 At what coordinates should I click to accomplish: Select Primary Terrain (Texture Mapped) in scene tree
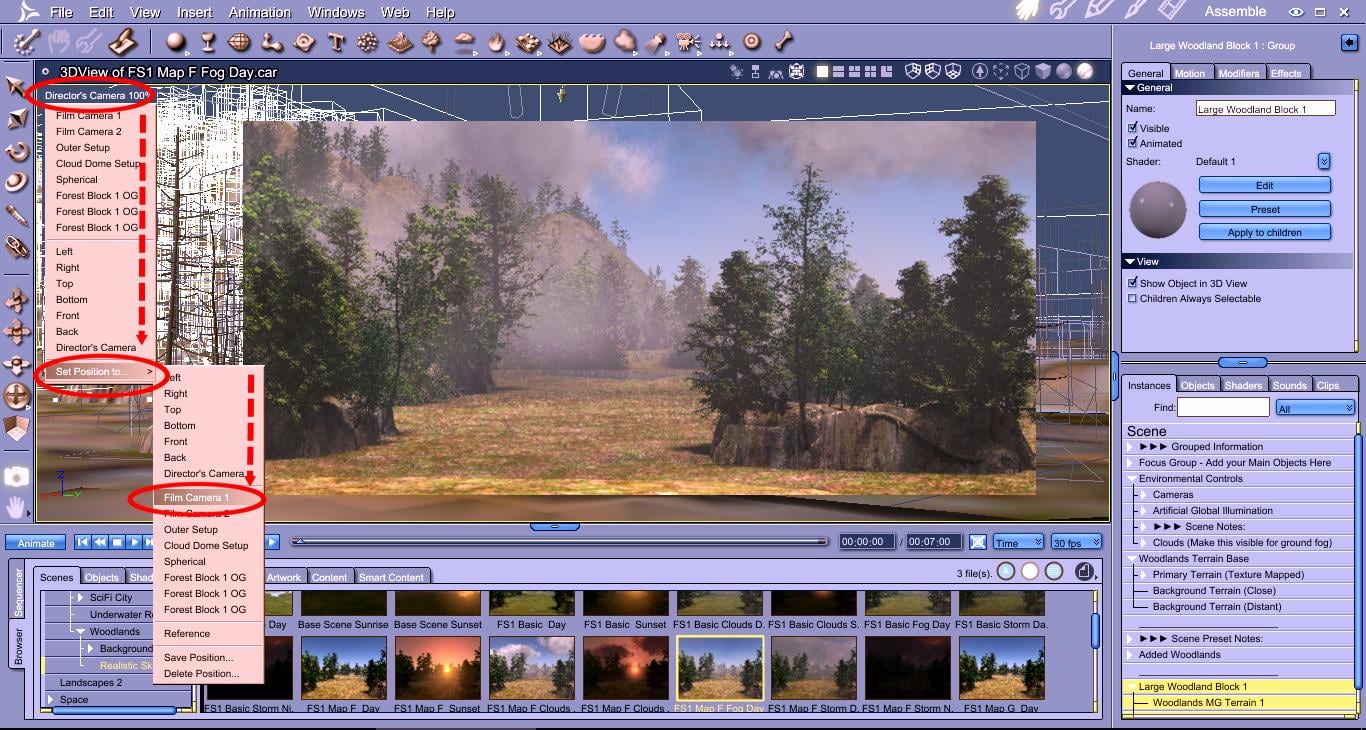click(1228, 575)
